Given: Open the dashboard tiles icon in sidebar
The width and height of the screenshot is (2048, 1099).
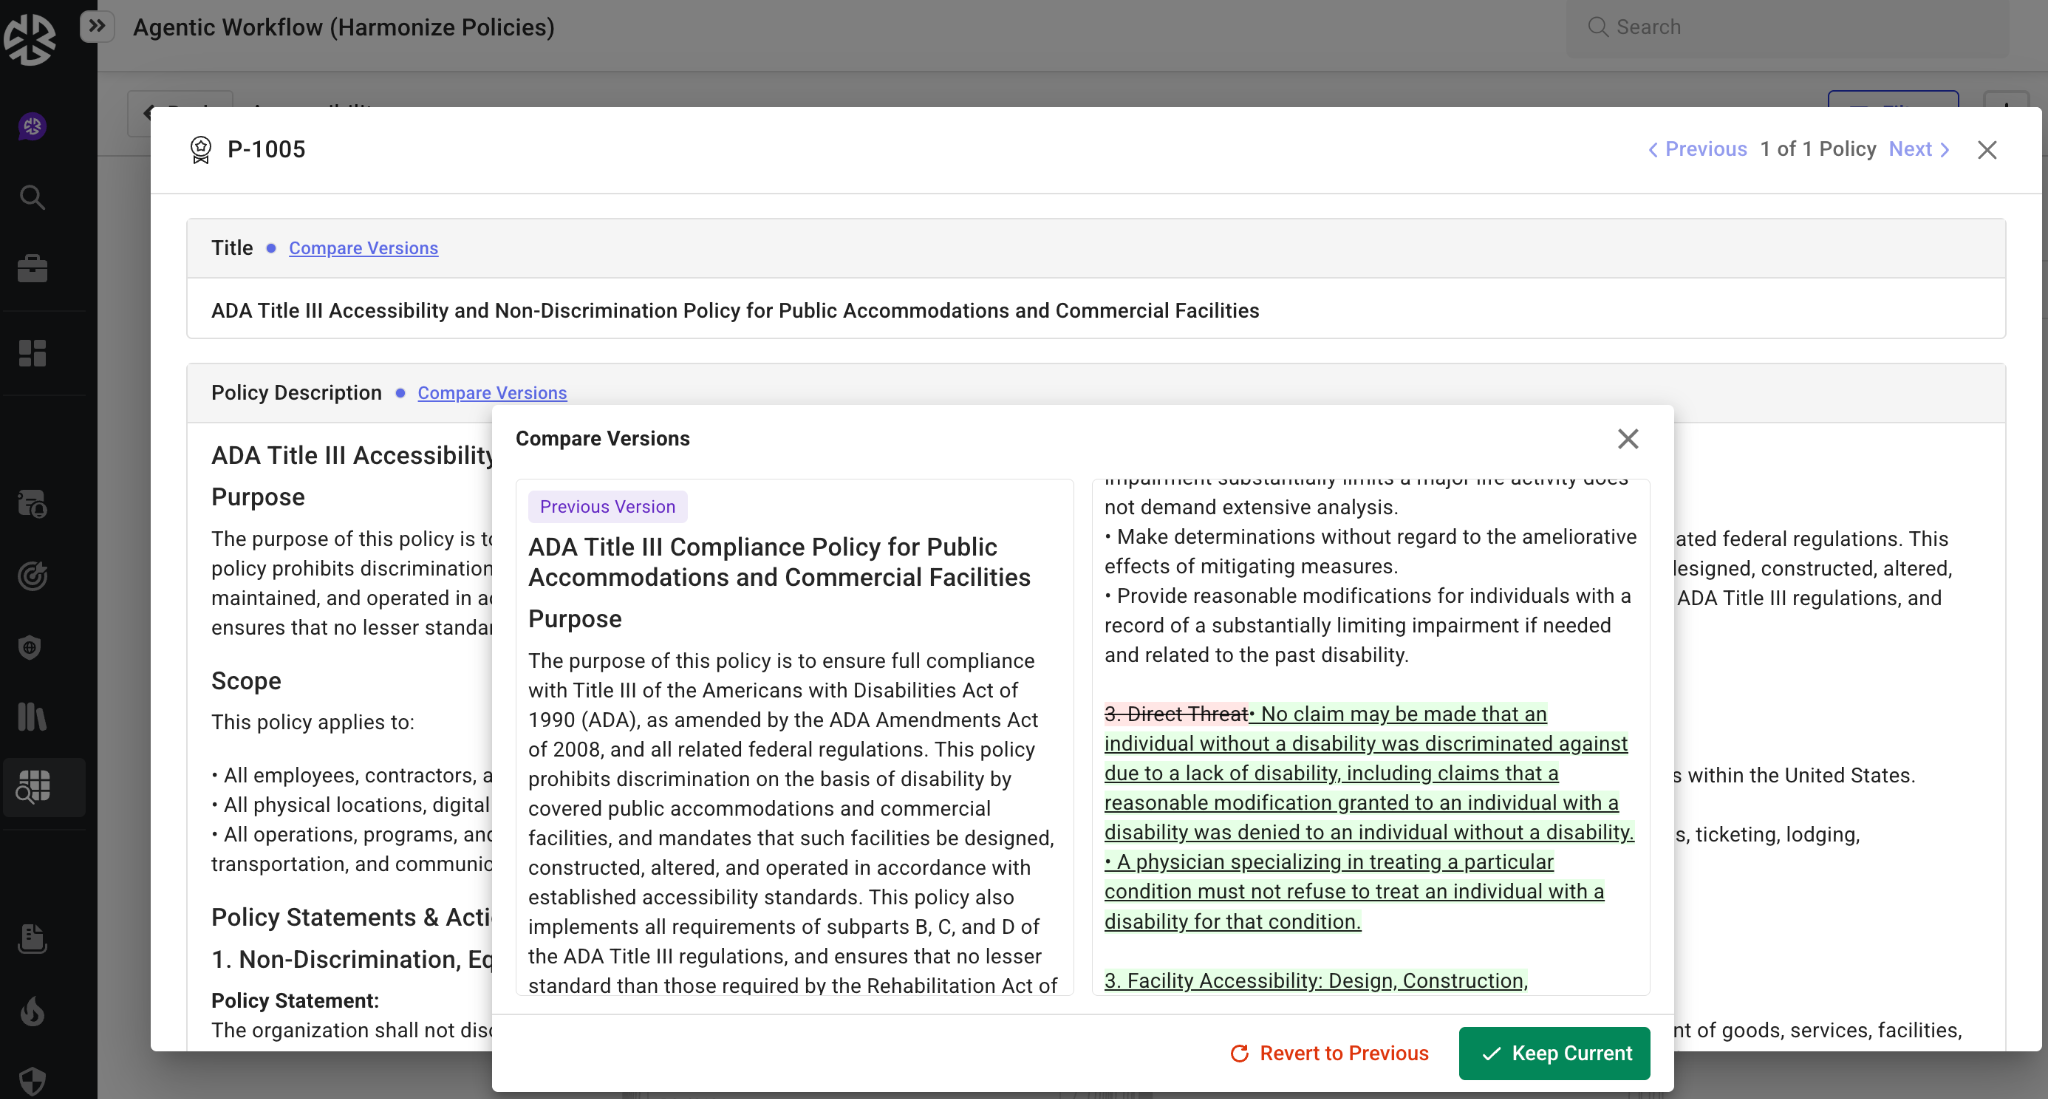Looking at the screenshot, I should click(x=32, y=353).
